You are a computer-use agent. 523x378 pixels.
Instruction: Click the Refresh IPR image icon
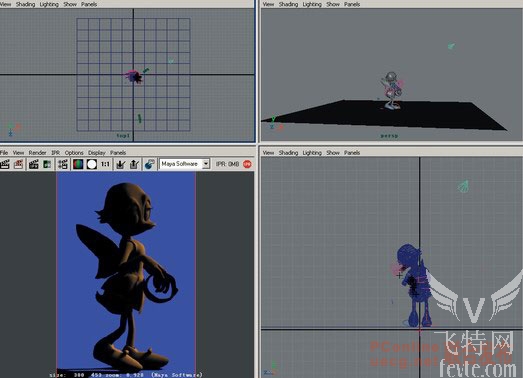click(x=47, y=164)
